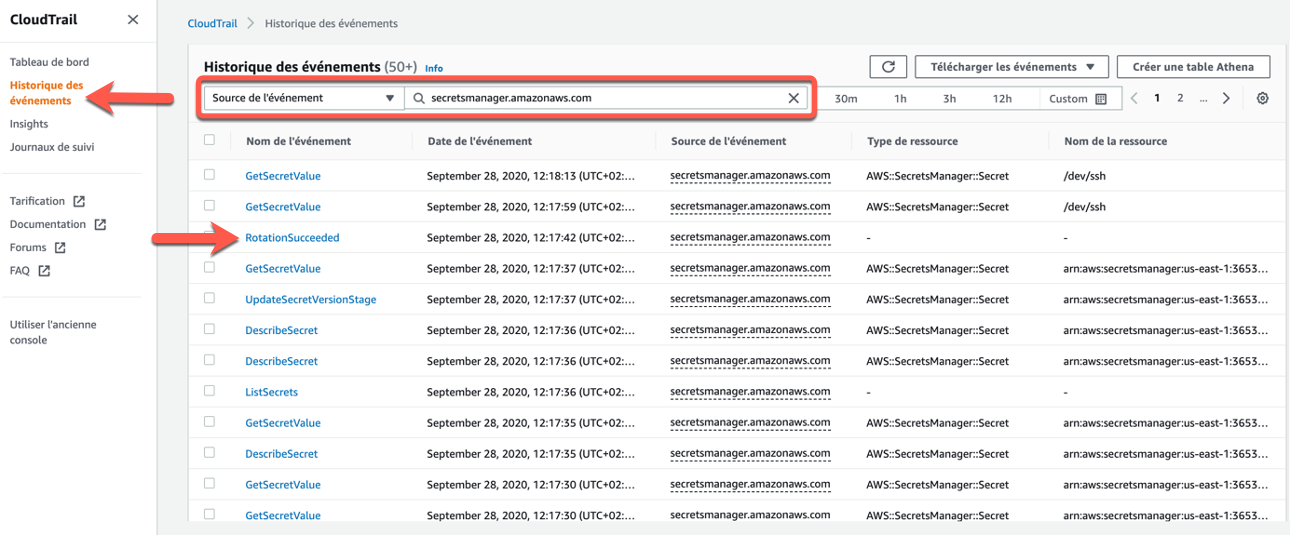Click date September 28, 2020, 12:17:42
Screen dimensions: 1290x535
pos(530,238)
